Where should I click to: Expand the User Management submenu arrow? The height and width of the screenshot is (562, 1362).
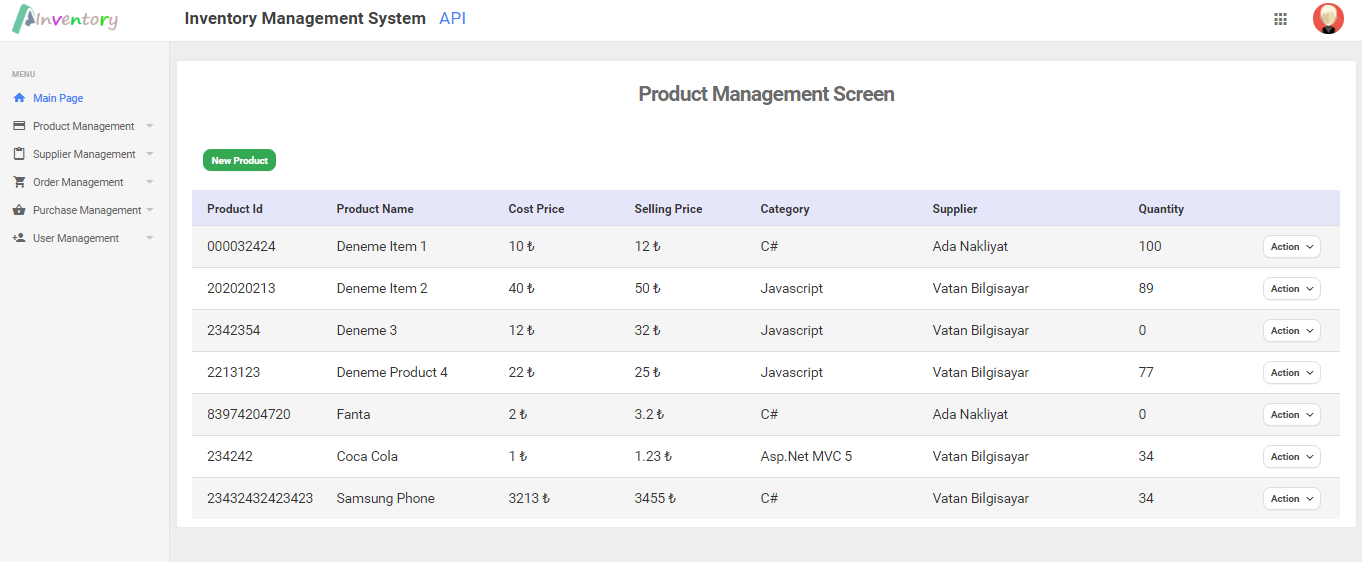point(149,238)
